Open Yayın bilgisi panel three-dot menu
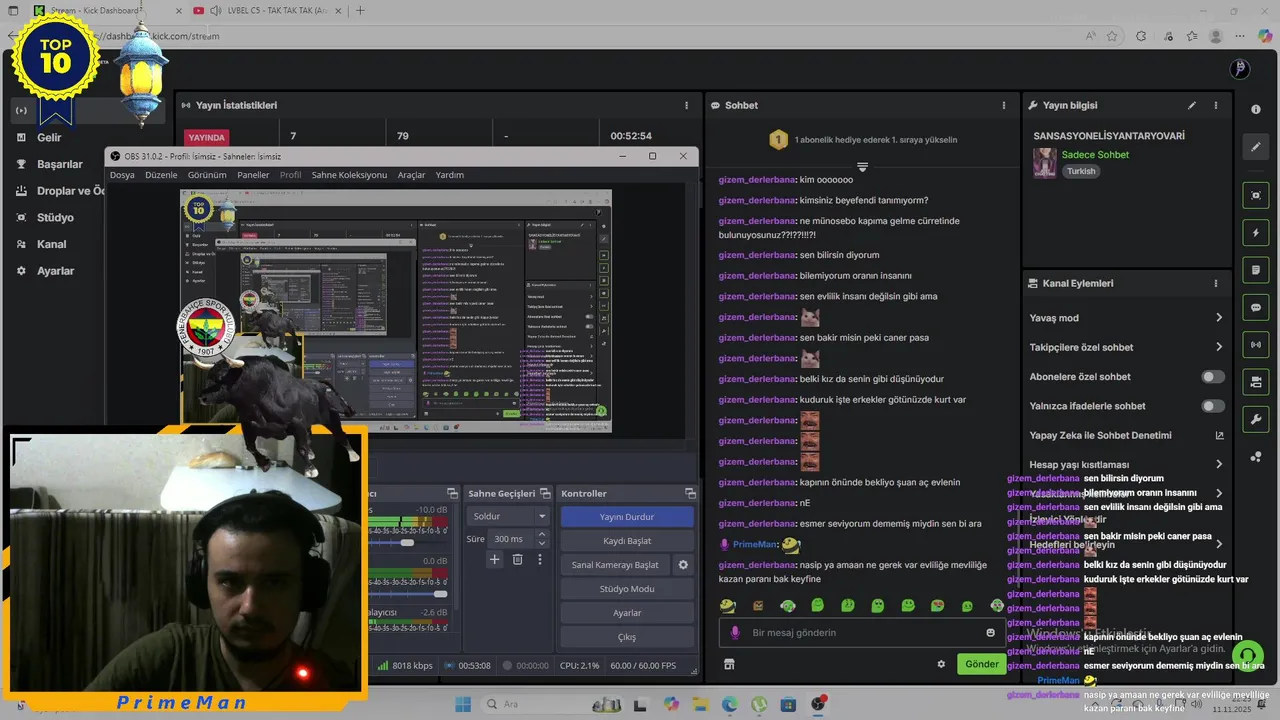Screen dimensions: 1280x720 pos(1216,105)
